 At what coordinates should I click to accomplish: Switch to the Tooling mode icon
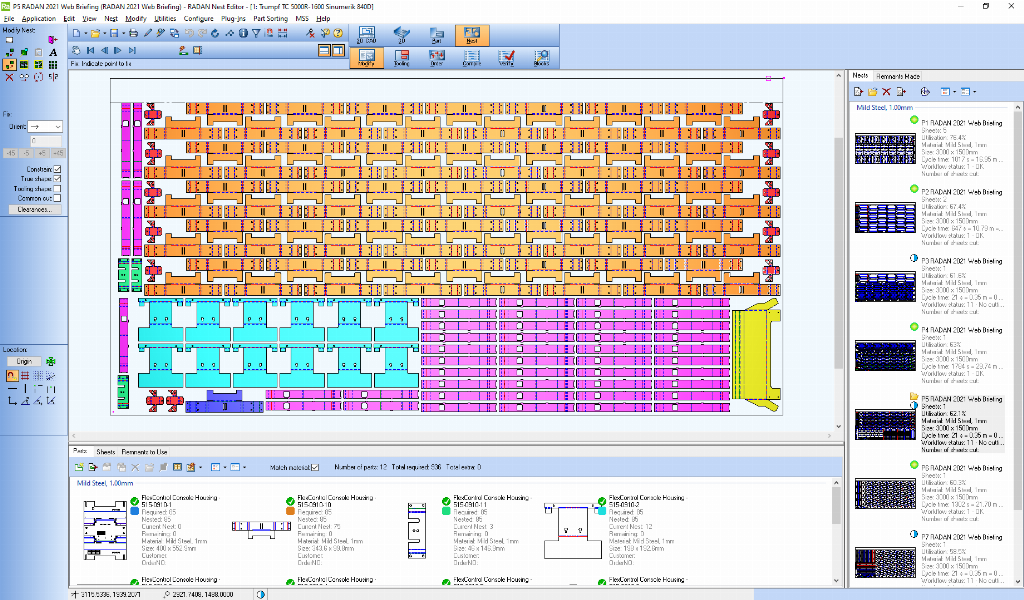pos(401,58)
